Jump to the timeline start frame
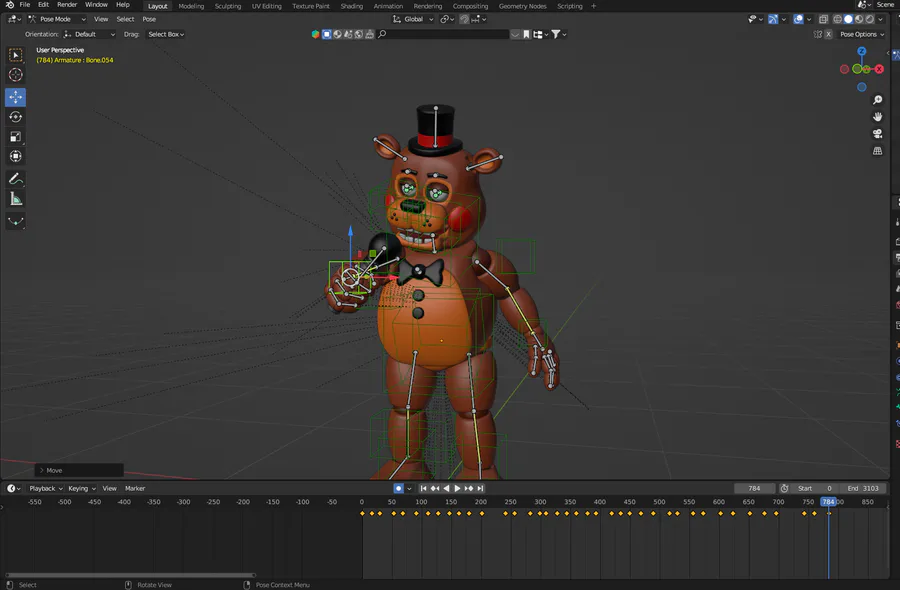The height and width of the screenshot is (590, 900). 424,488
